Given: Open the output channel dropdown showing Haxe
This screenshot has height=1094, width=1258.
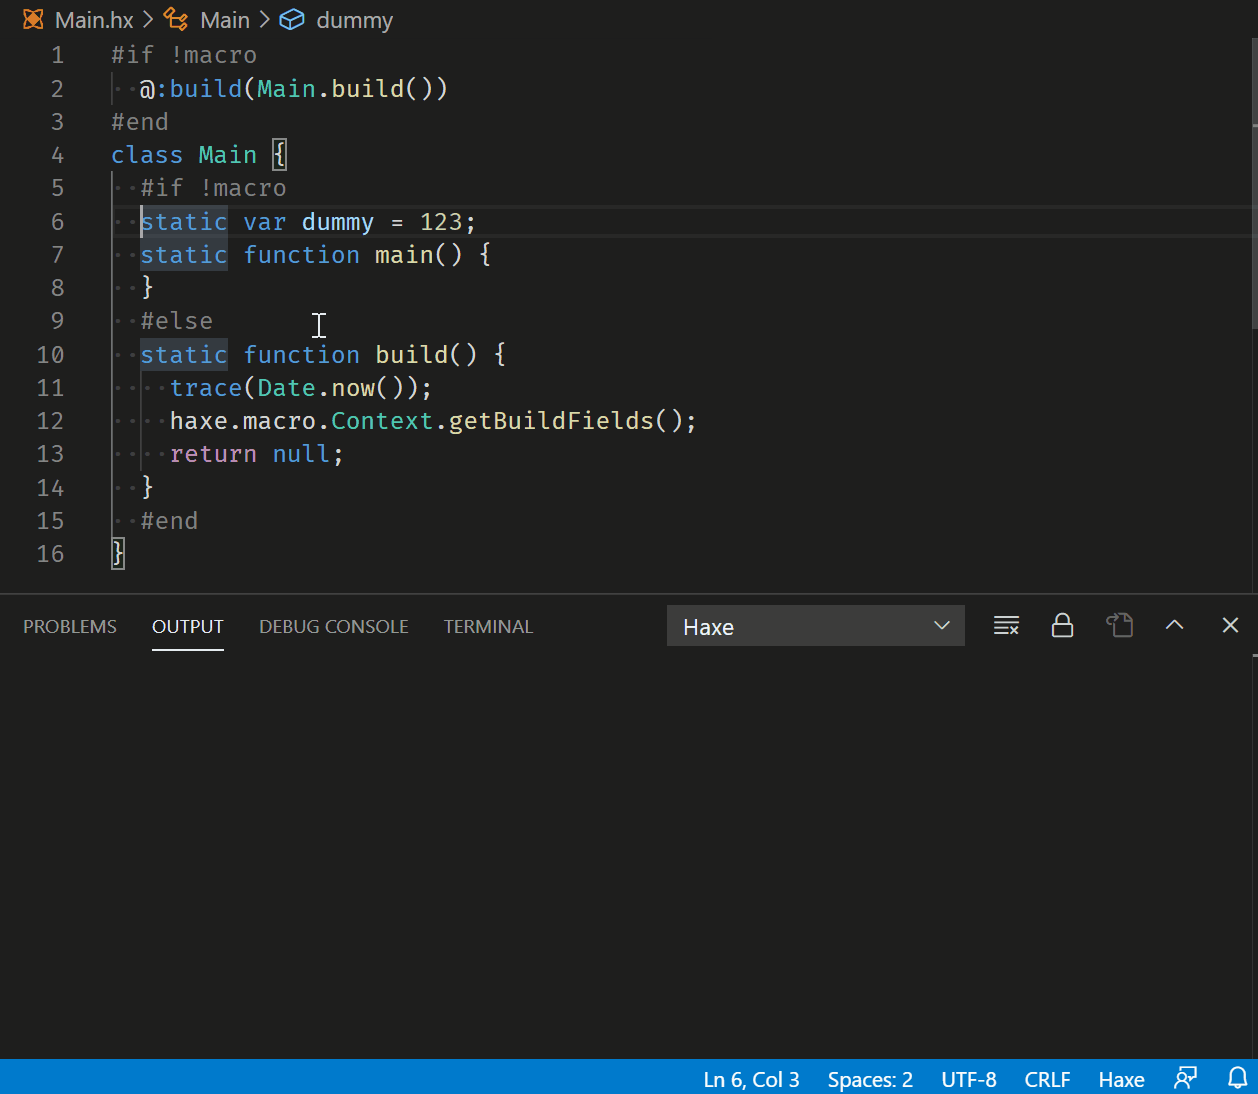Looking at the screenshot, I should coord(815,625).
